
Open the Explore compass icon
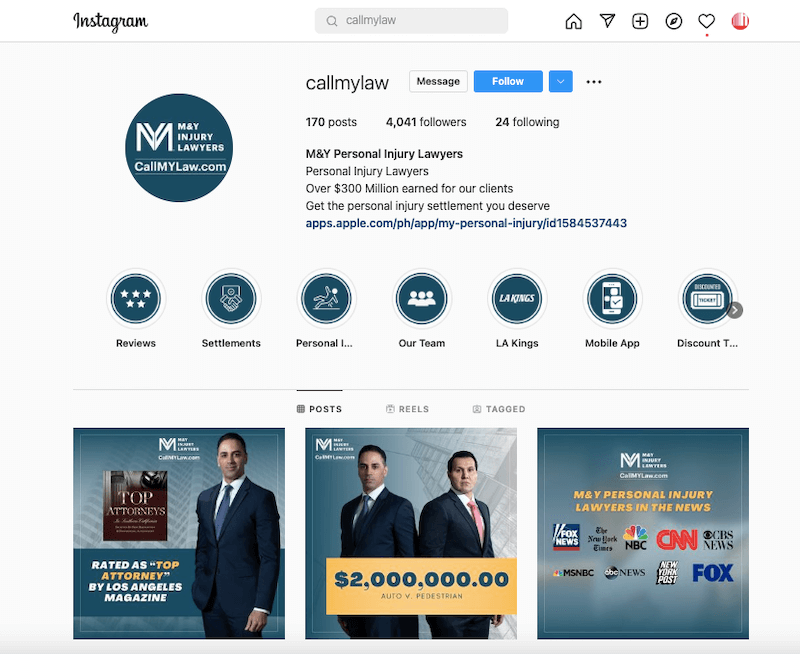(x=673, y=21)
